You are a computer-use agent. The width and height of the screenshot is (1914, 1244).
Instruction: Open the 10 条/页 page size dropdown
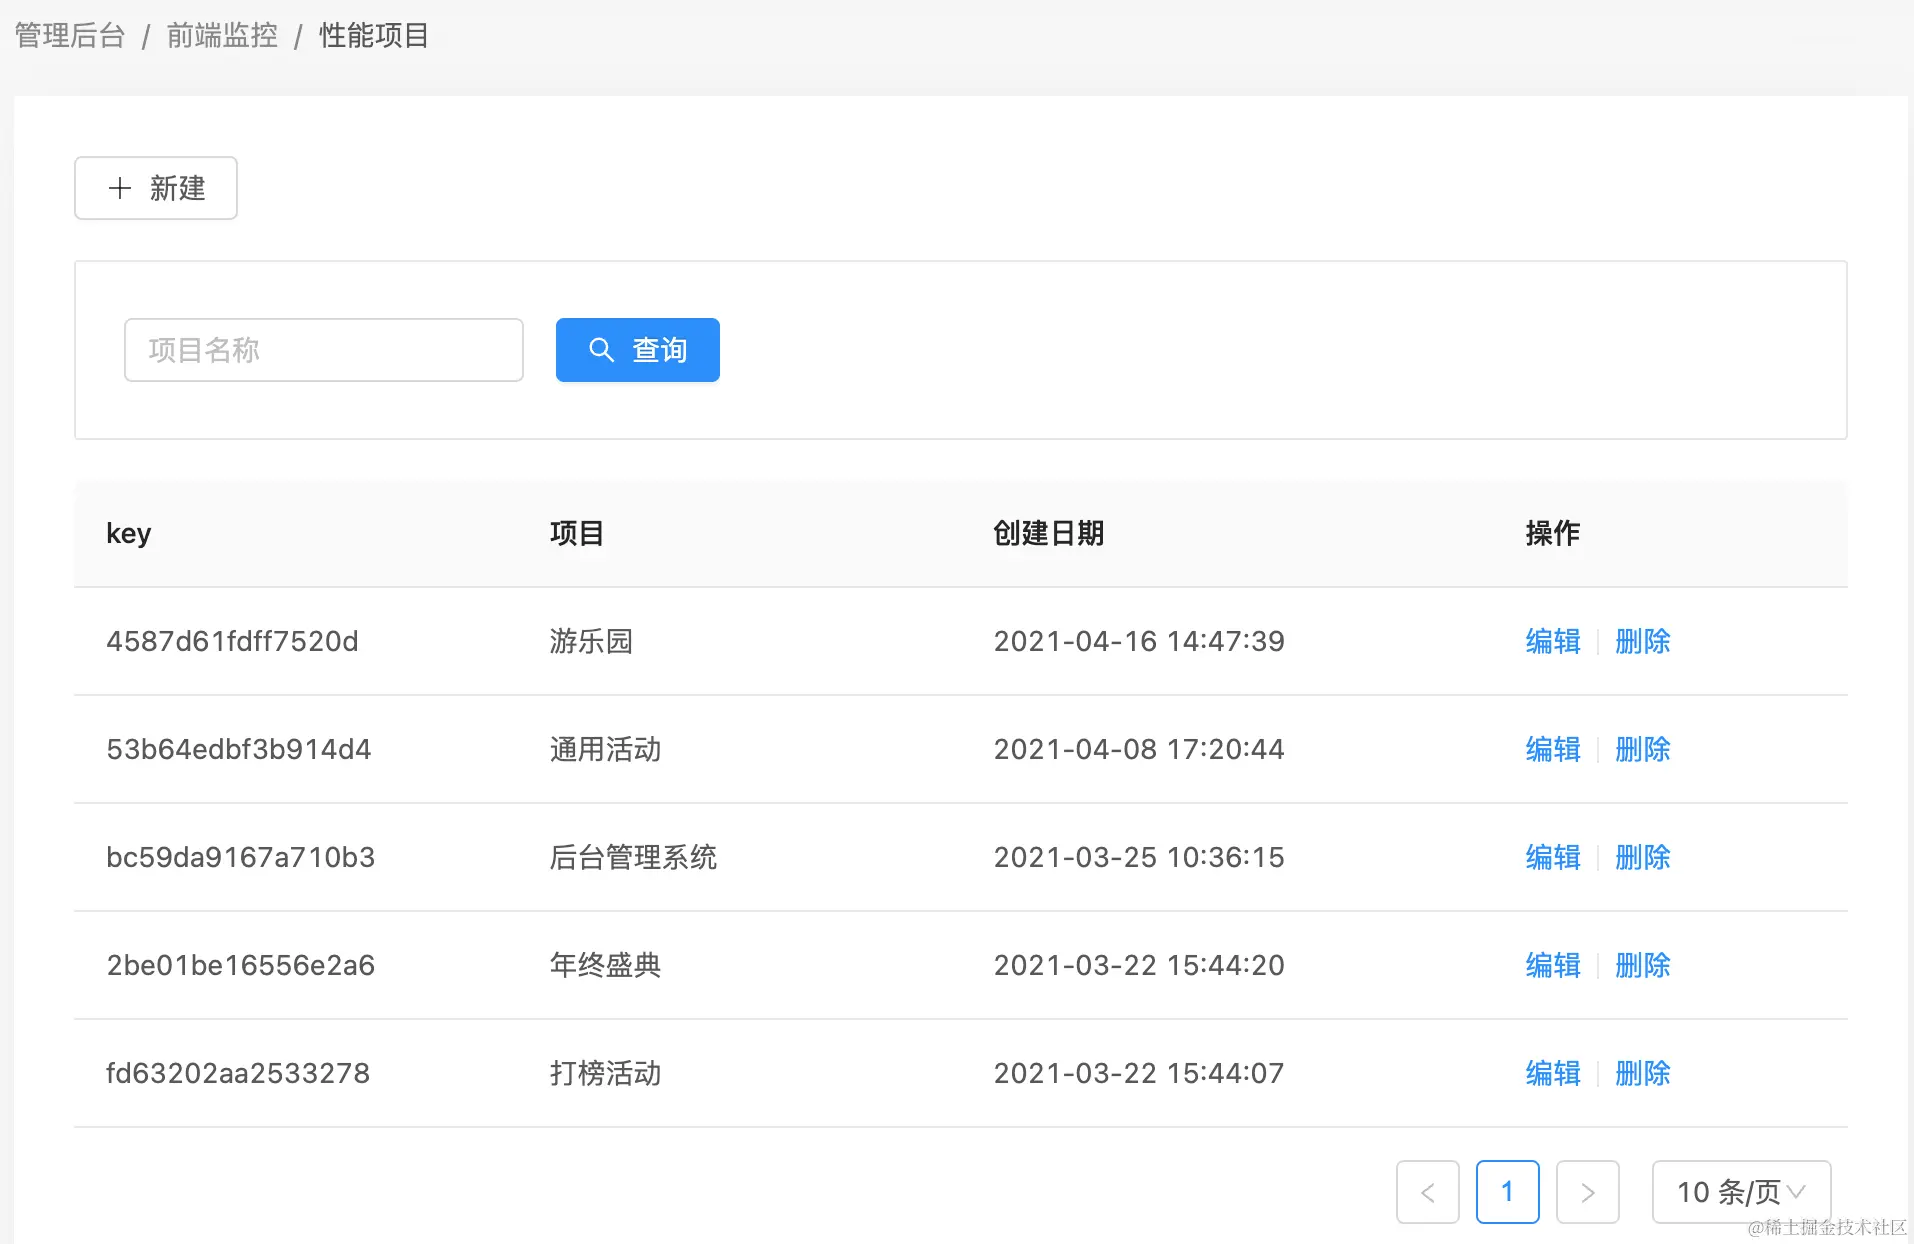[1742, 1192]
